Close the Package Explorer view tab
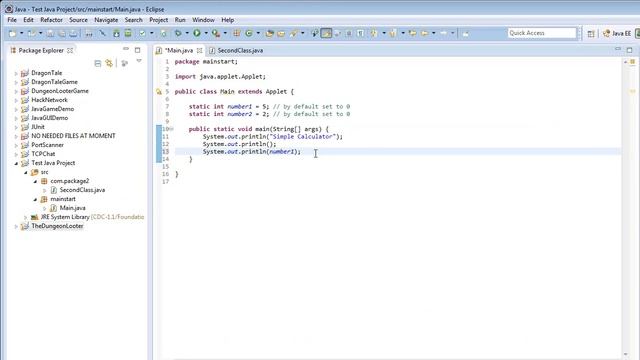This screenshot has width=640, height=360. 70,50
